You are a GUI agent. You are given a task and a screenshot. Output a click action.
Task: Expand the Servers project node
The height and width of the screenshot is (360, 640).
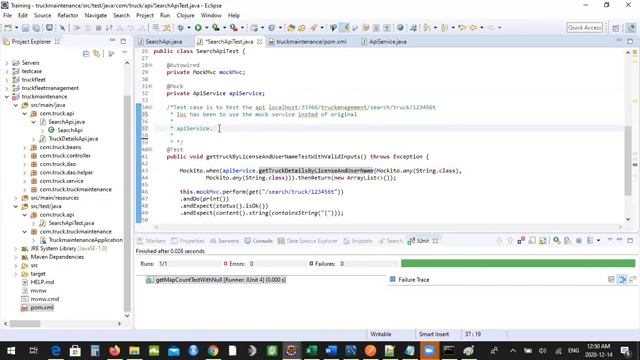7,63
